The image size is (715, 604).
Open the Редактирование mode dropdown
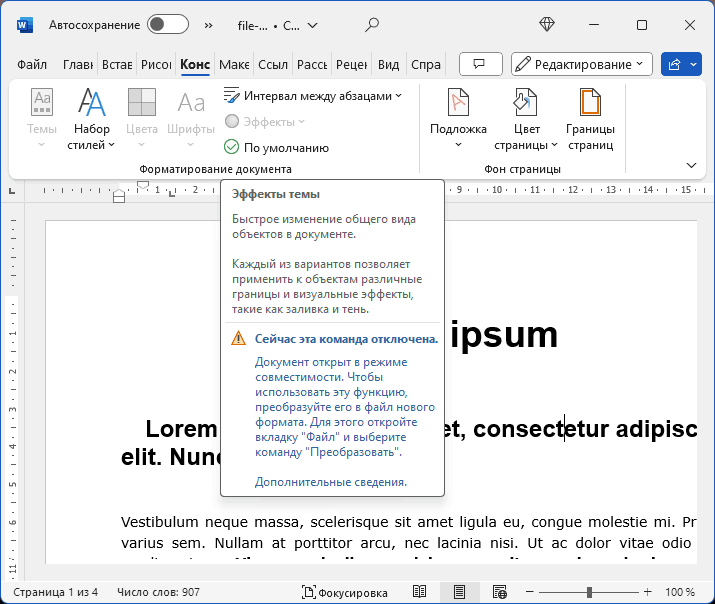coord(582,64)
